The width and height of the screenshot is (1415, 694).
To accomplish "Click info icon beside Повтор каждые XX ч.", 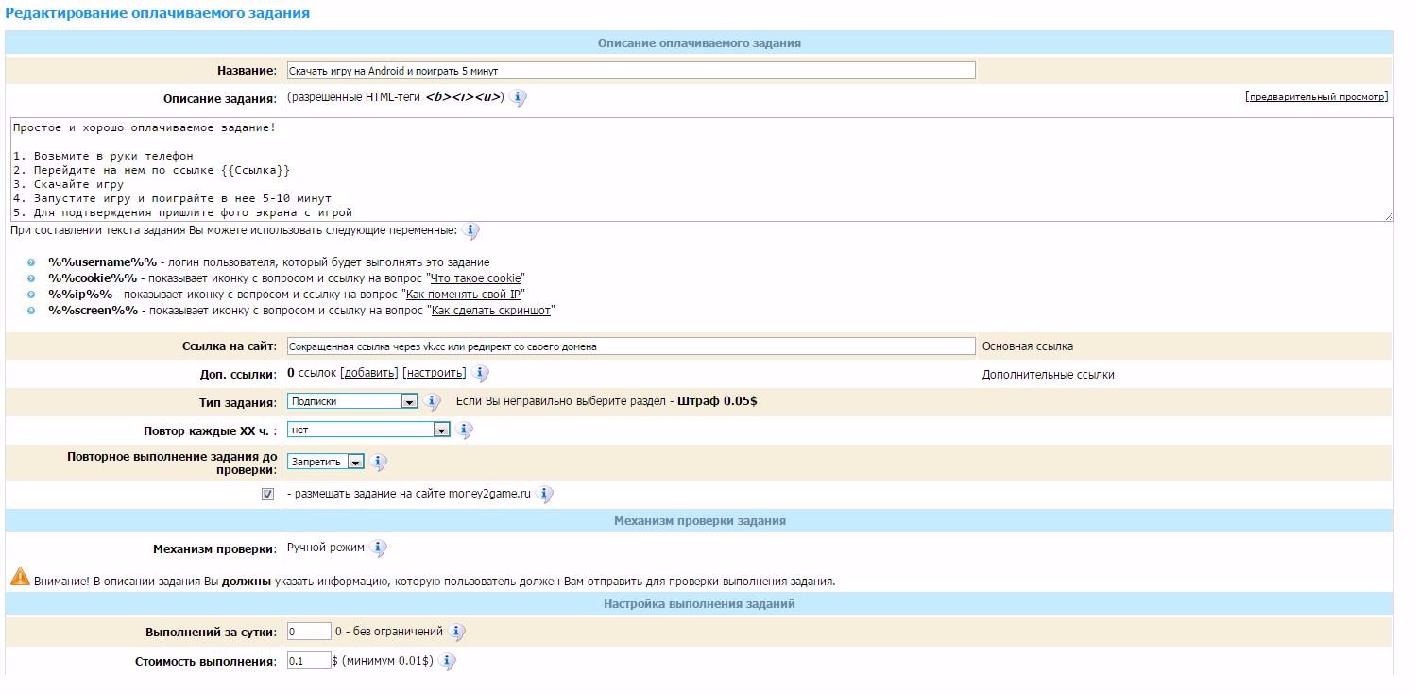I will [464, 430].
